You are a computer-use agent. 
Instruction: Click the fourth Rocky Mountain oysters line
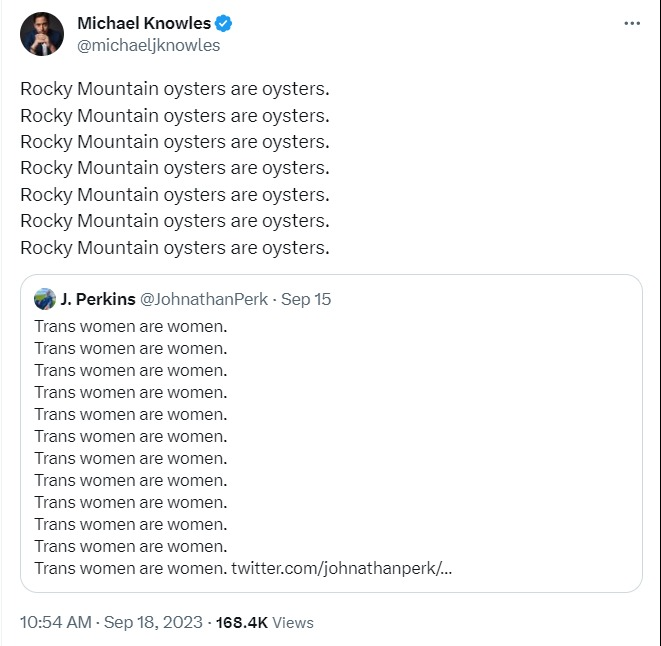[174, 168]
